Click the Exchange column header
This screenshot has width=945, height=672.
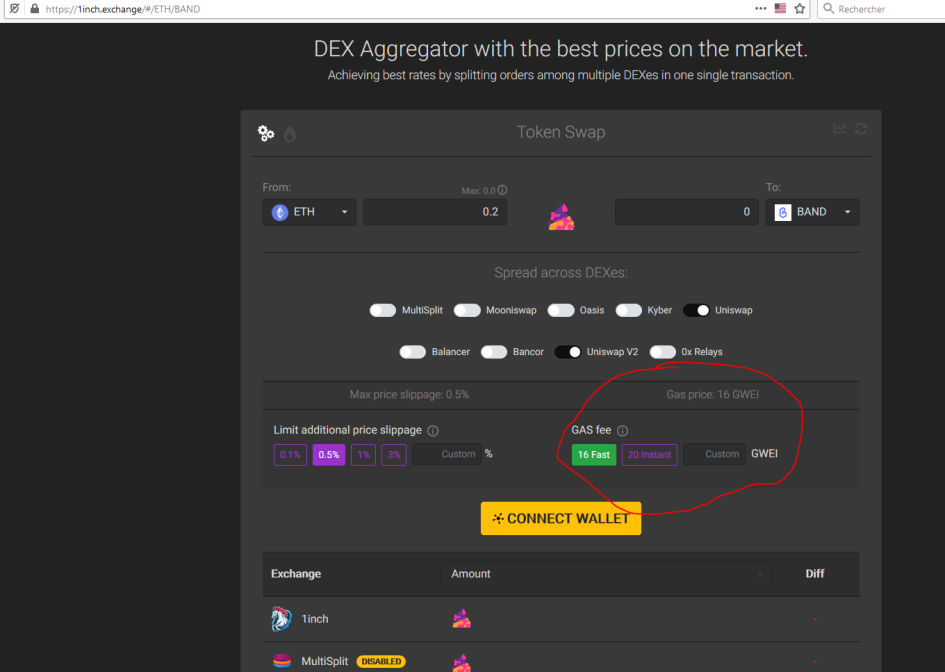click(296, 574)
